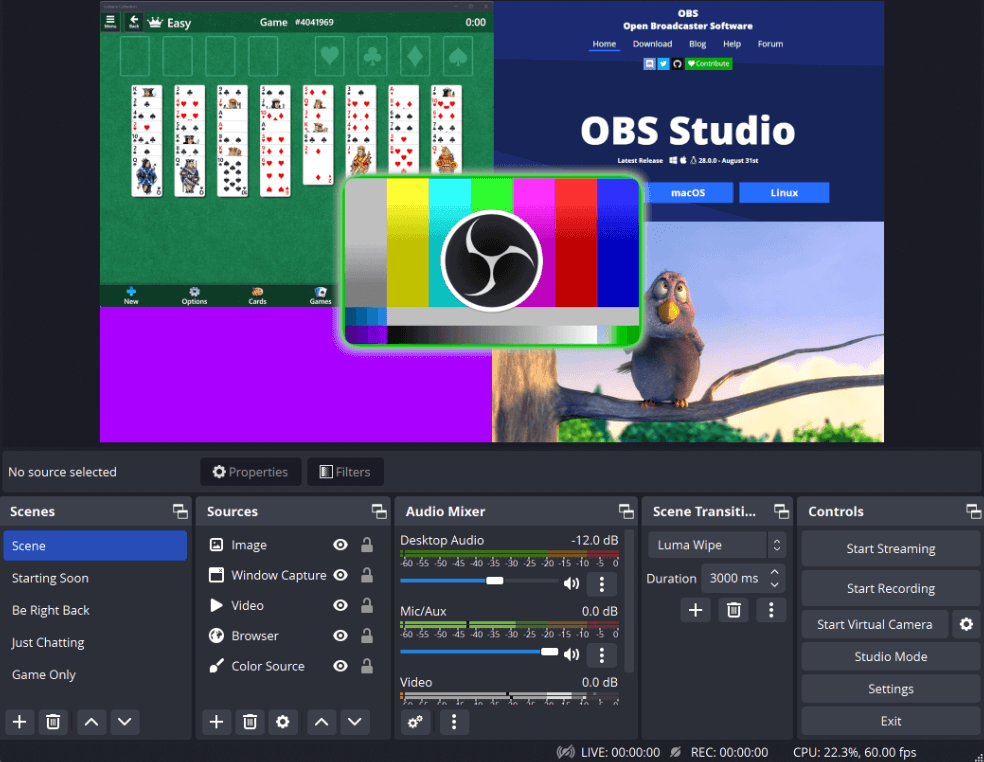The width and height of the screenshot is (984, 762).
Task: Click the 3000 ms duration field
Action: (734, 578)
